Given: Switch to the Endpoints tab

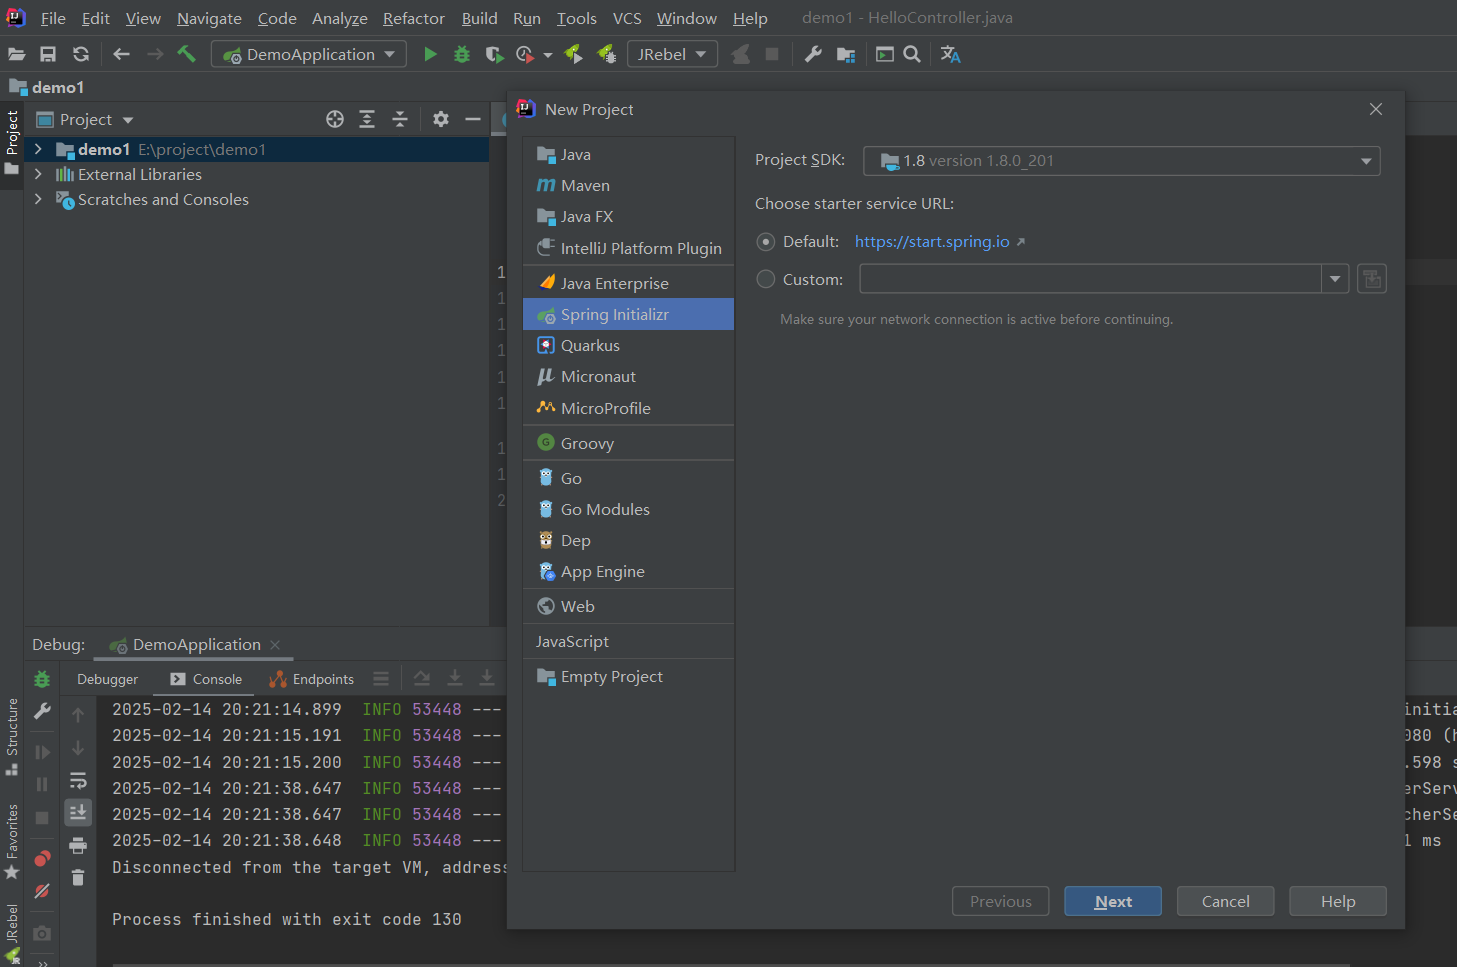Looking at the screenshot, I should [x=312, y=679].
